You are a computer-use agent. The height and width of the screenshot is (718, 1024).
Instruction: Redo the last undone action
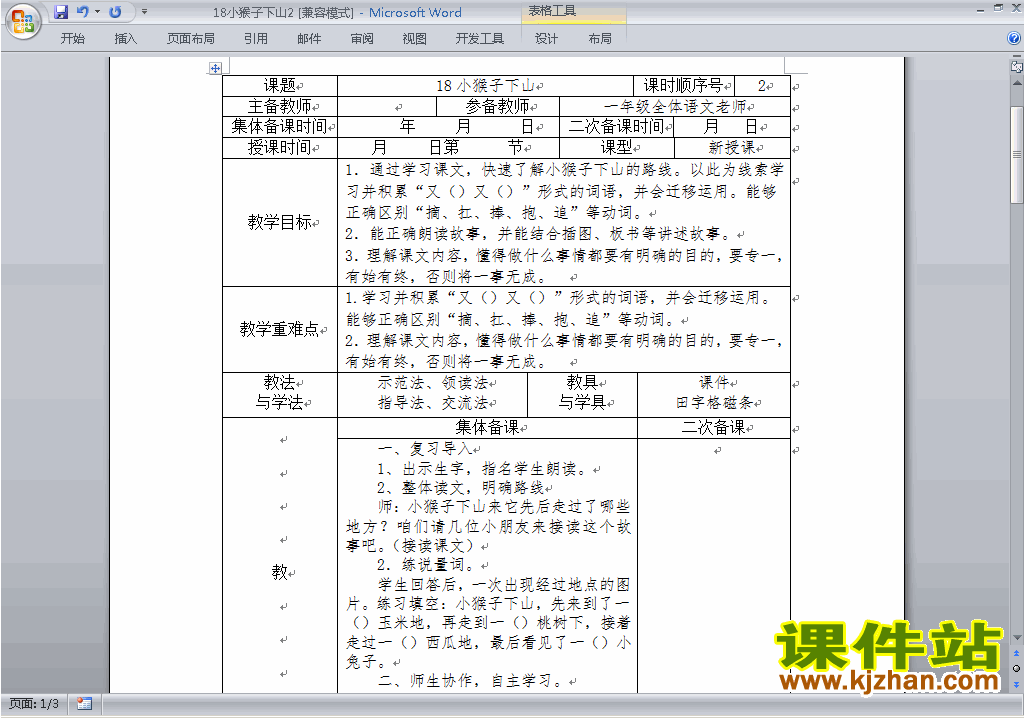116,12
